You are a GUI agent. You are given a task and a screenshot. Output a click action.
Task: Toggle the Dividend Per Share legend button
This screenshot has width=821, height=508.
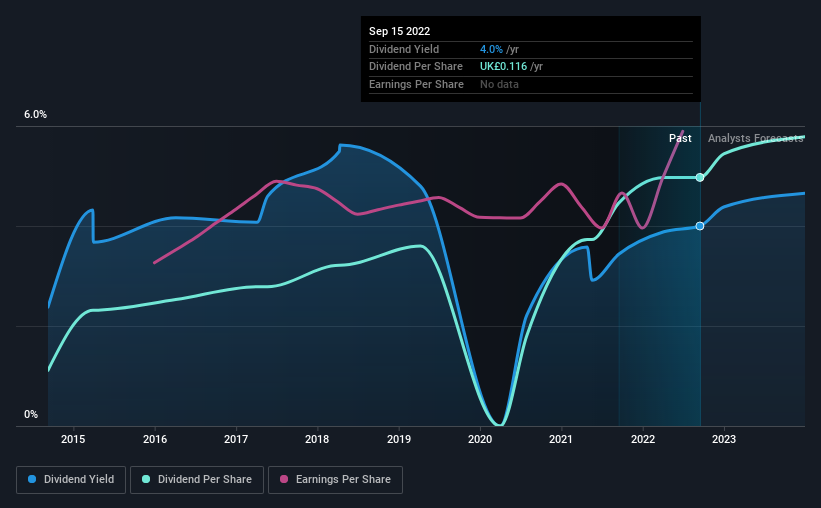coord(197,480)
